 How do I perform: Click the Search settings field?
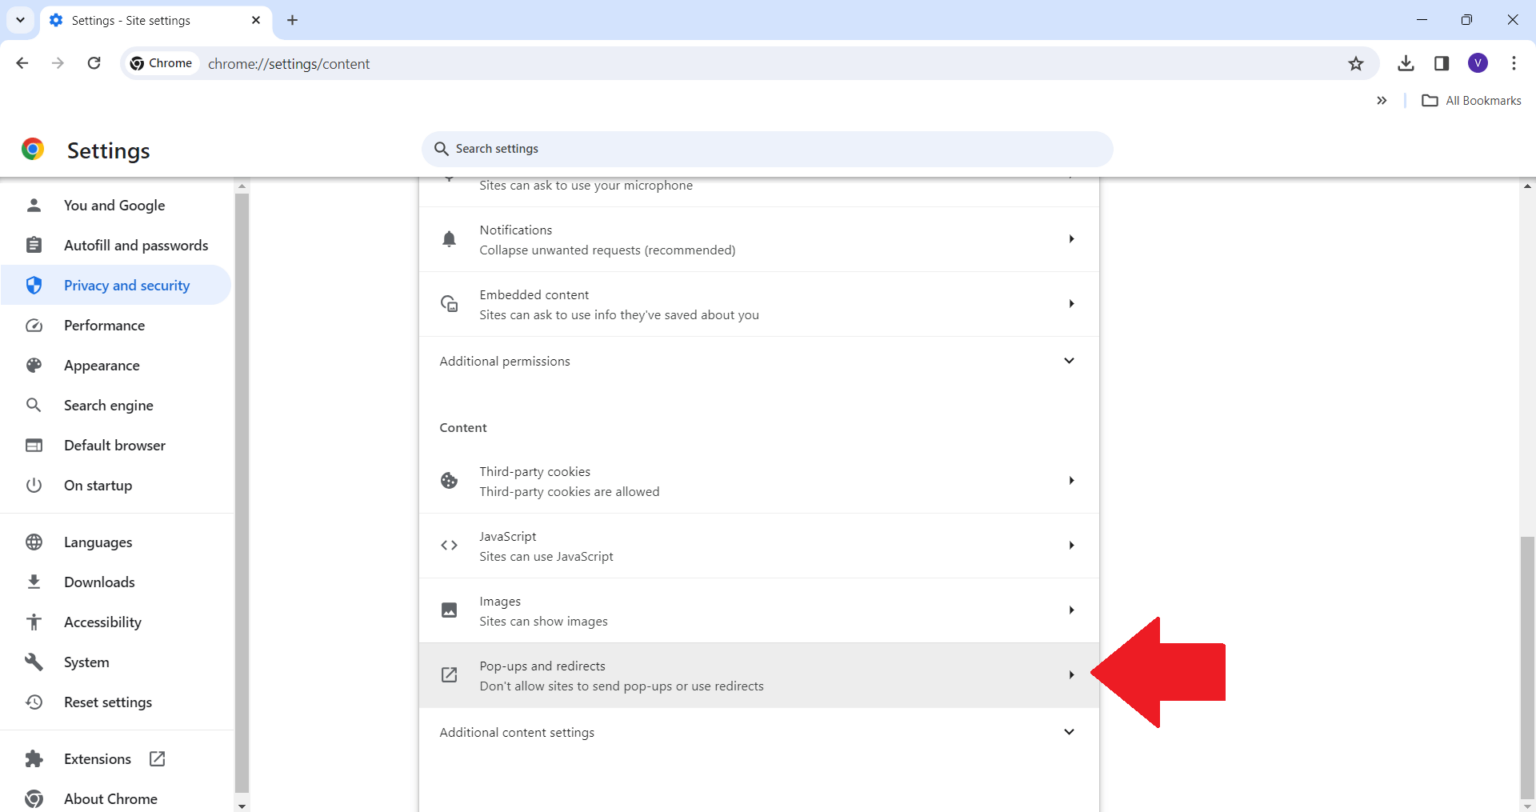click(x=766, y=148)
